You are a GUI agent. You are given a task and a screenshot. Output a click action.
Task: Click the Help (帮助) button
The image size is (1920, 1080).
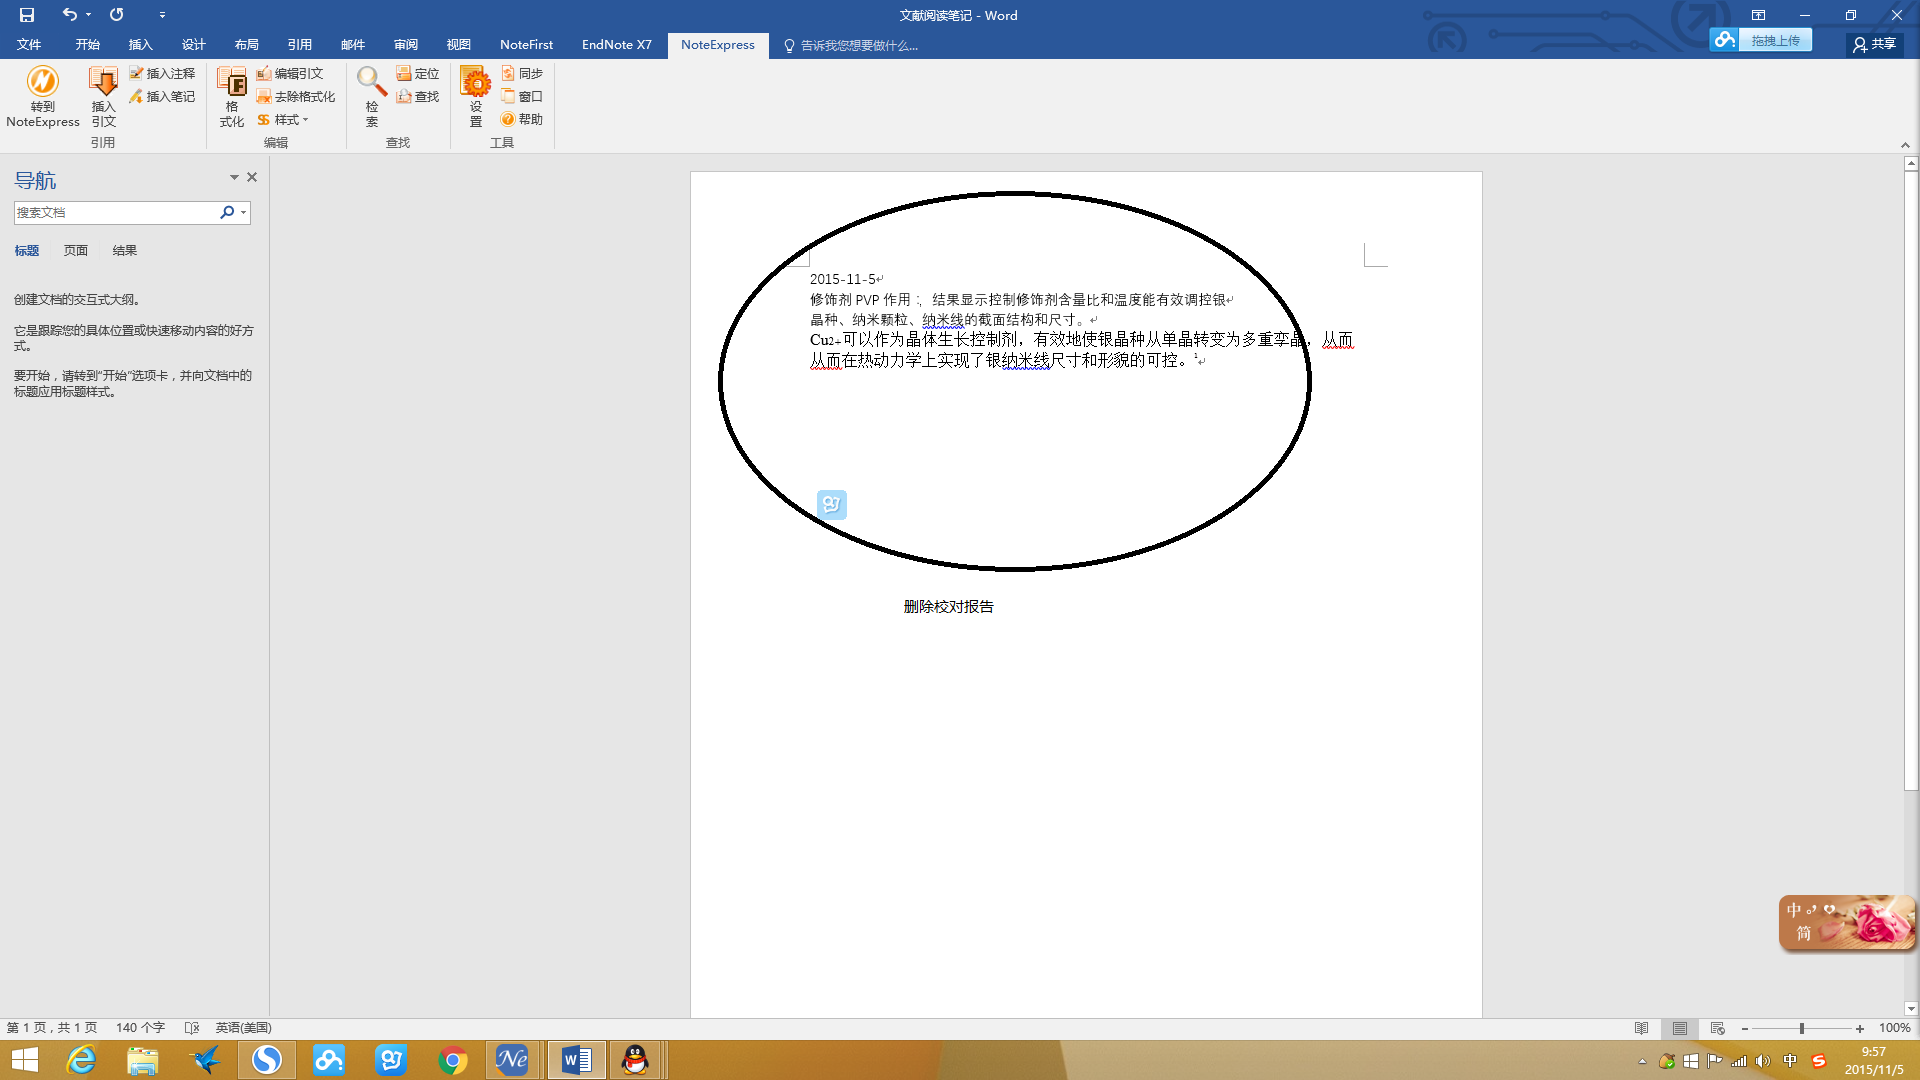point(522,119)
